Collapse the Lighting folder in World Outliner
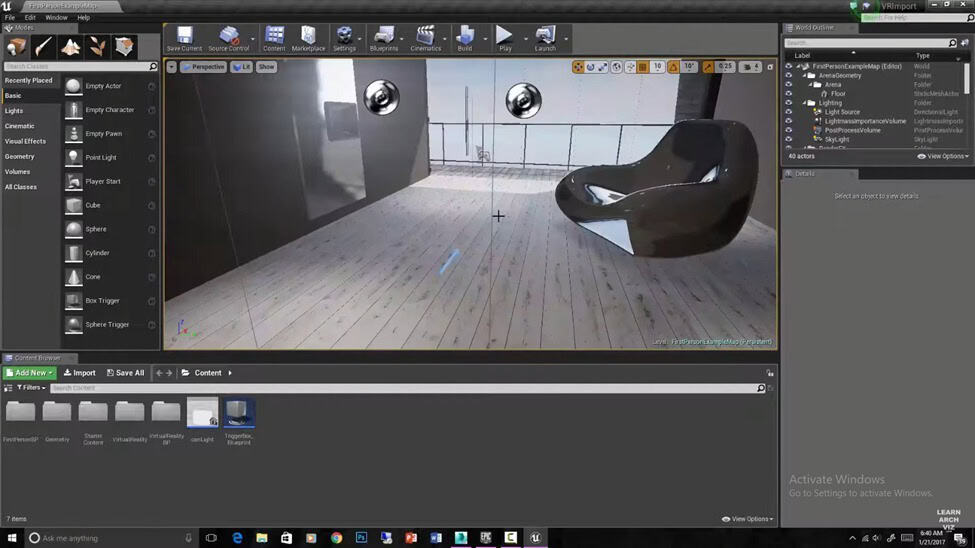This screenshot has height=548, width=975. 806,103
